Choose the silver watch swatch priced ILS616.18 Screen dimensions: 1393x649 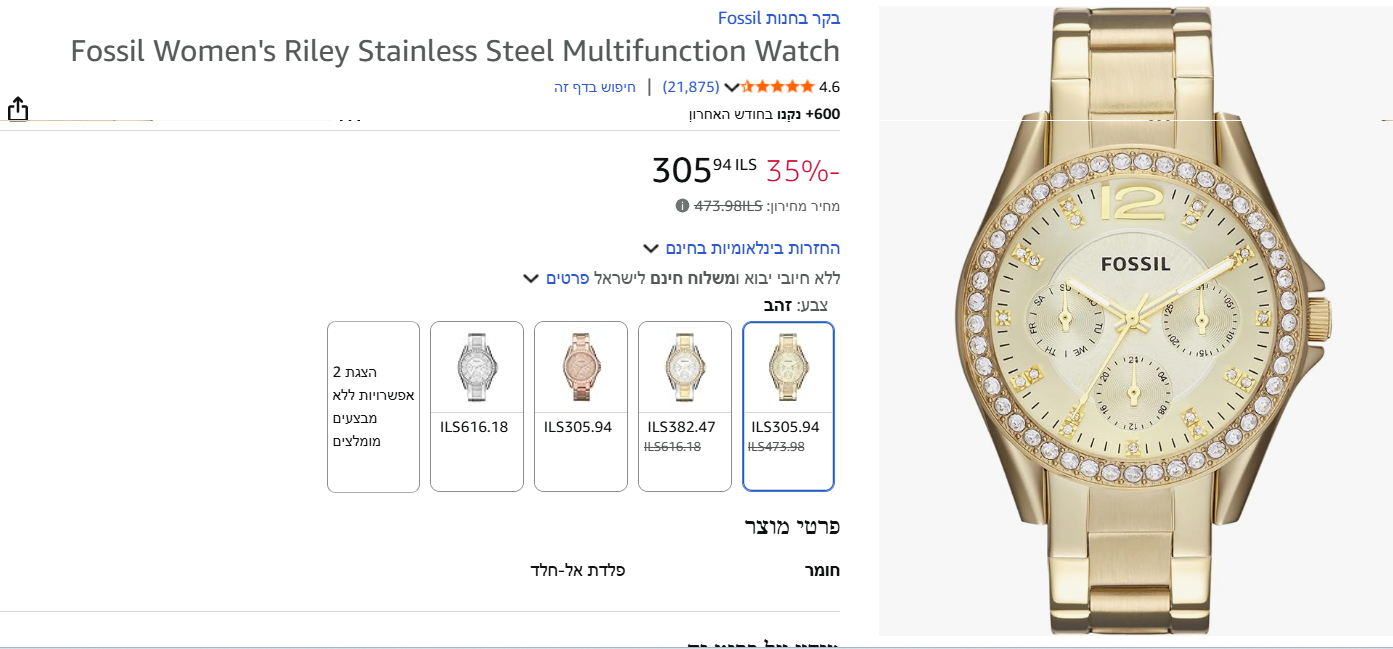[477, 406]
